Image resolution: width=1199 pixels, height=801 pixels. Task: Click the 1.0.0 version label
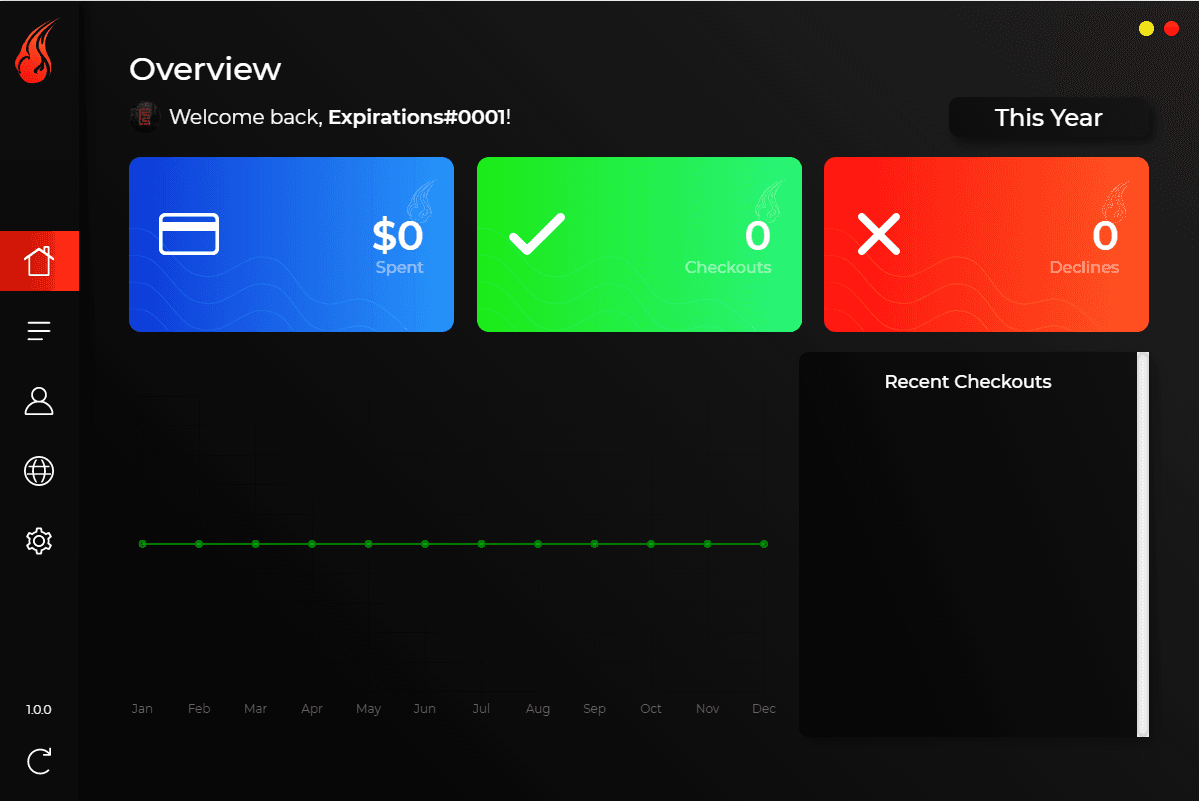[39, 710]
